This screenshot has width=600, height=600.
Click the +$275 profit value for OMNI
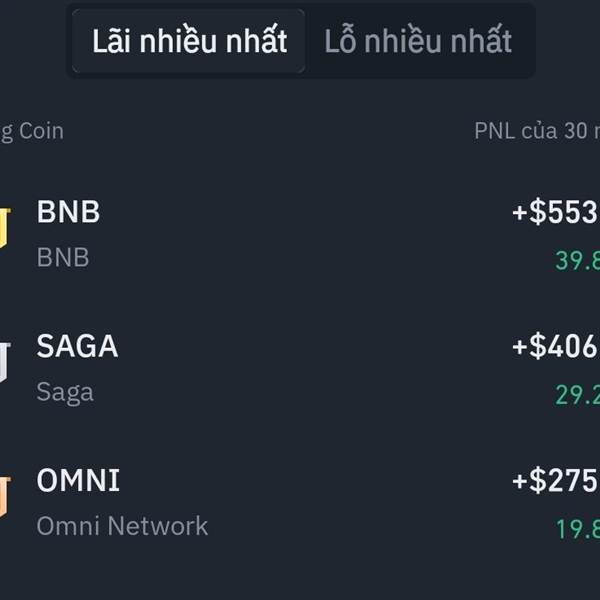pos(556,480)
